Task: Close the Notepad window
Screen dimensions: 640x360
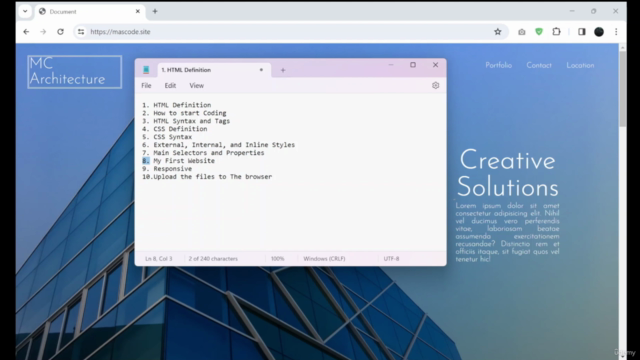Action: click(435, 65)
